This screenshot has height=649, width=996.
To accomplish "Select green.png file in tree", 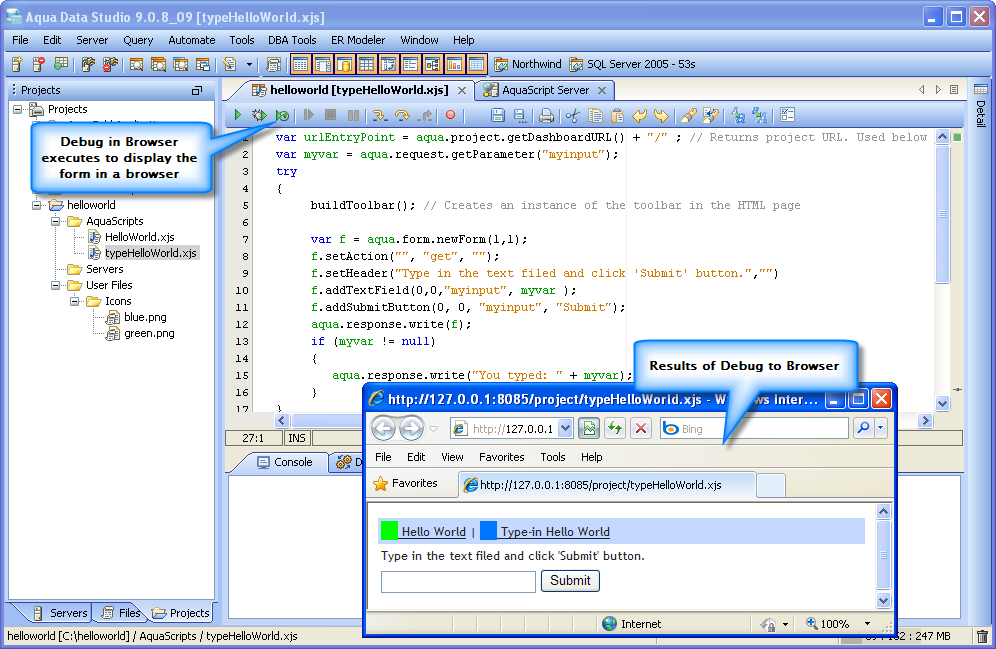I will pos(149,333).
